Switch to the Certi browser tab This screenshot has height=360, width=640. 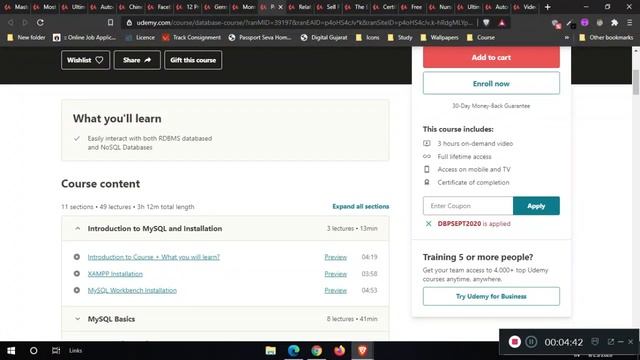click(x=384, y=7)
